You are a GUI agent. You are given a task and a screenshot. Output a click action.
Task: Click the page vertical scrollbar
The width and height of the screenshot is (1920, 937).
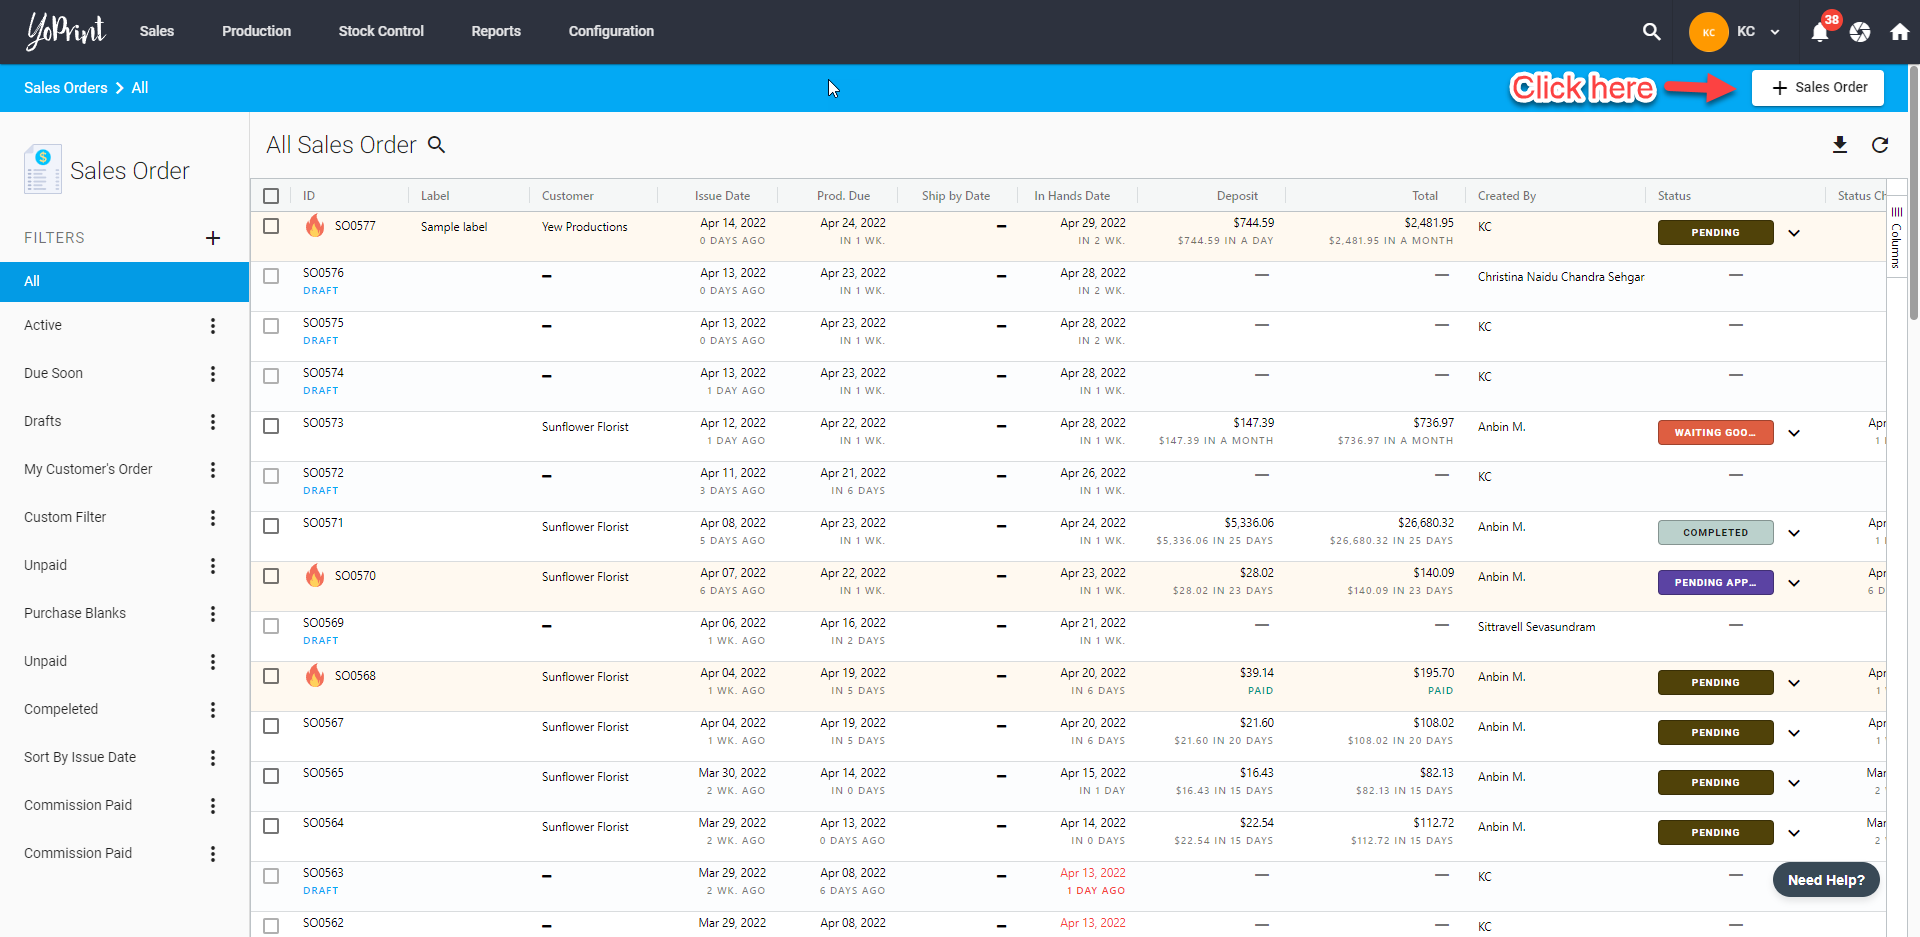click(x=1913, y=195)
